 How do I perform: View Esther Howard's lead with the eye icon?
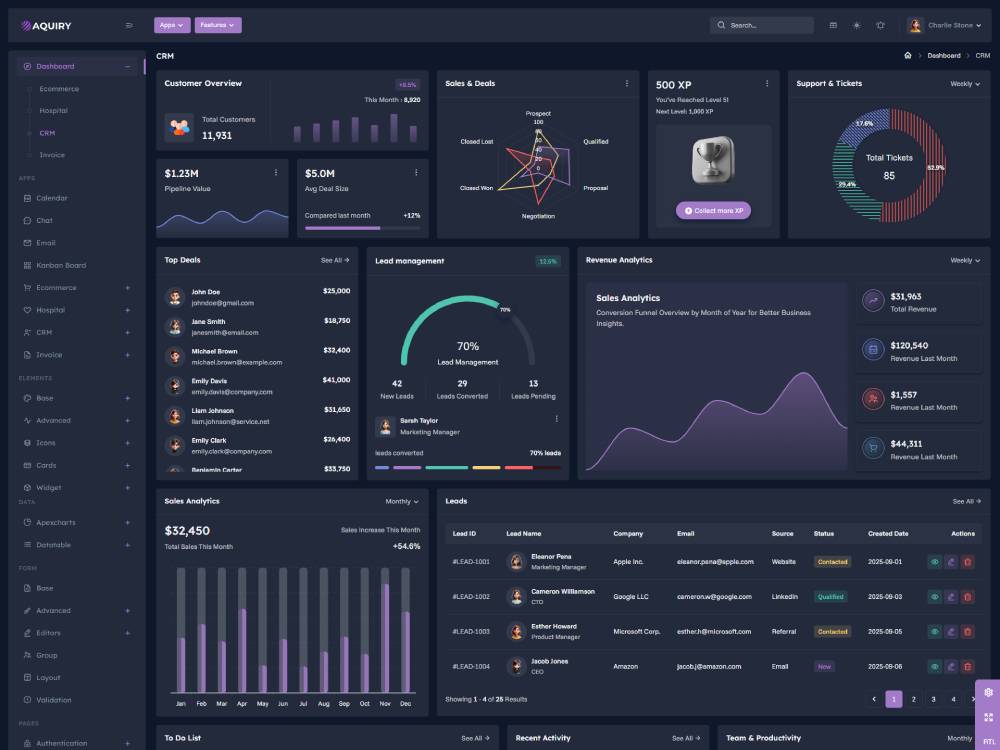(x=935, y=632)
